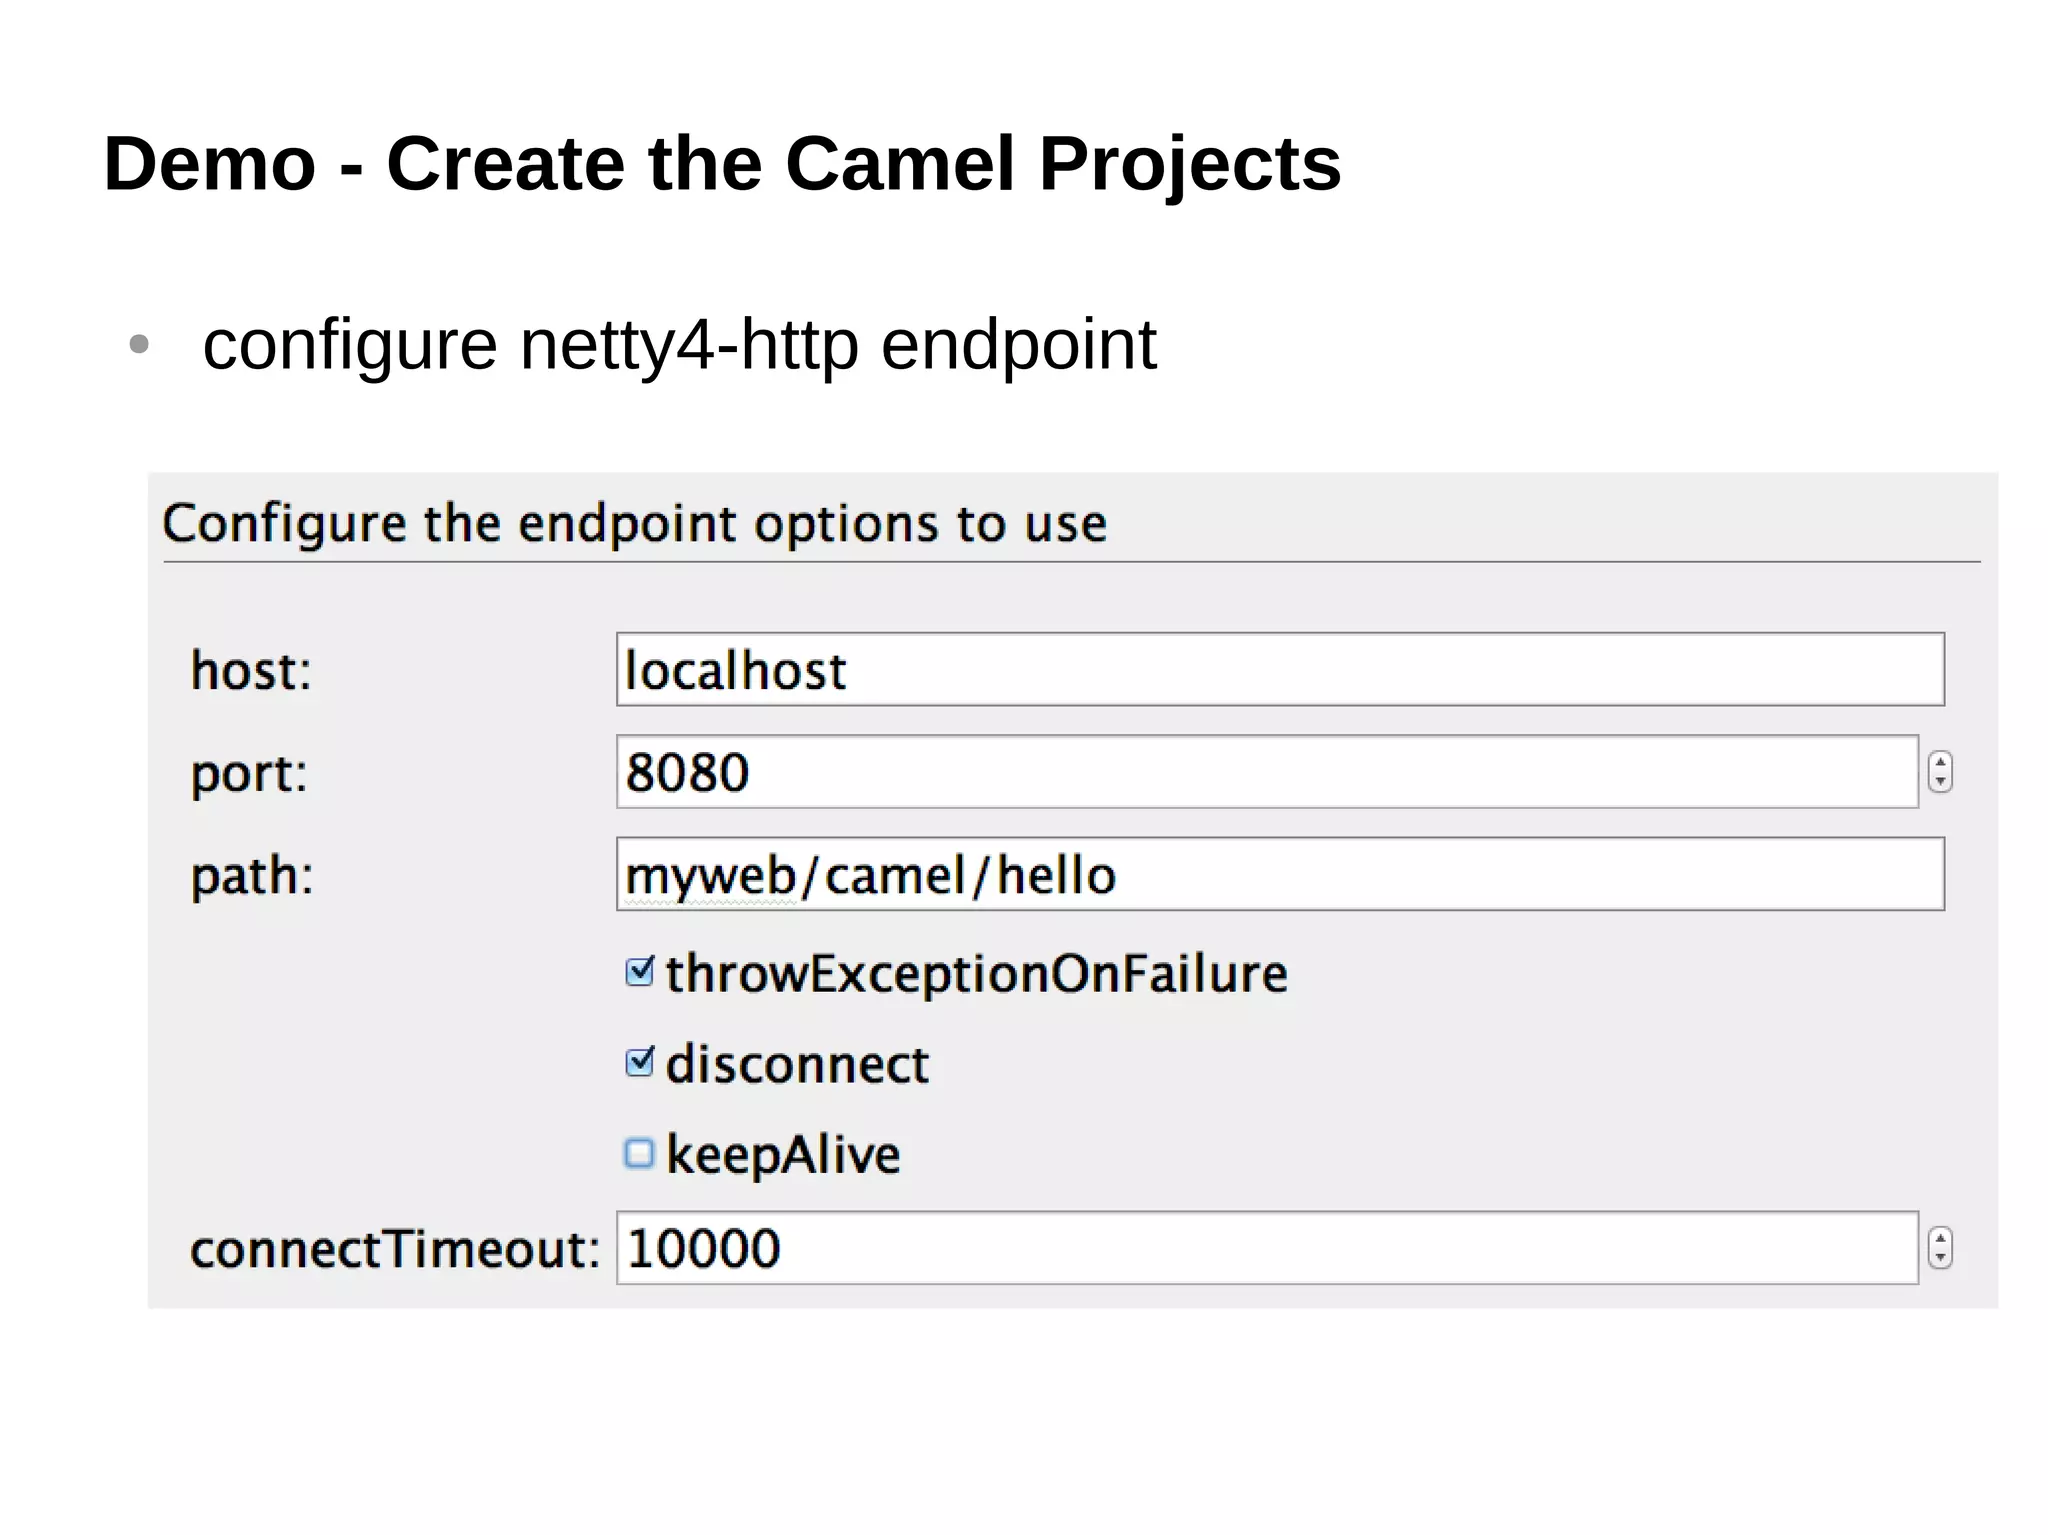
Task: Increment the port value with up arrow
Action: coord(1940,762)
